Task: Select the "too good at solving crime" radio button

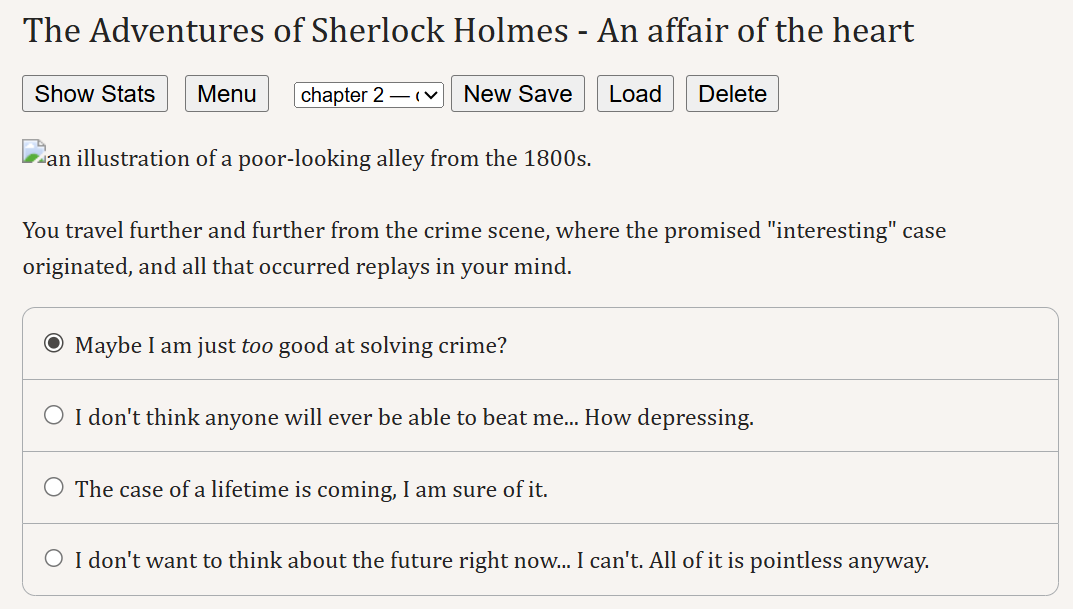Action: coord(54,344)
